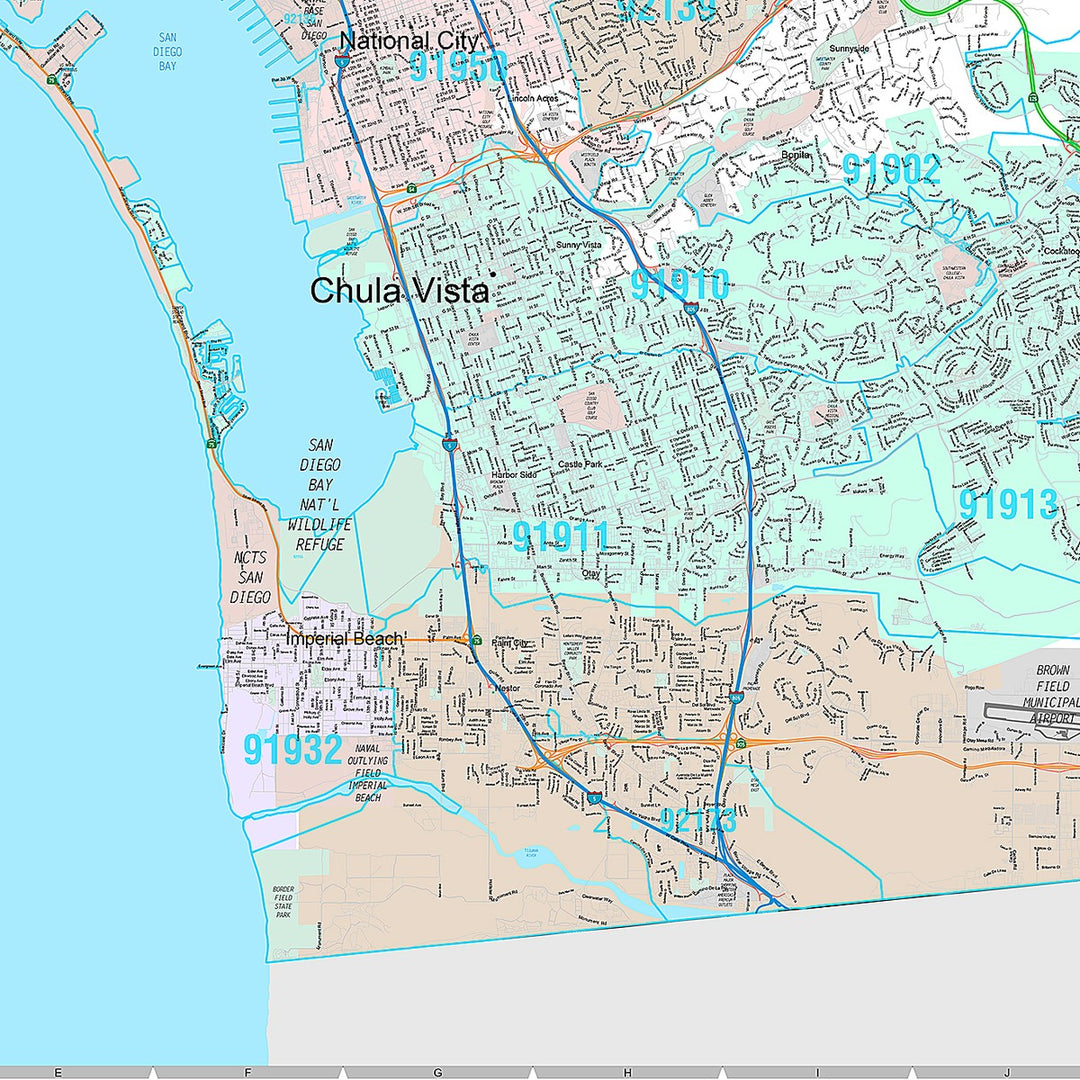Select ZIP code 91913 label
Viewport: 1080px width, 1080px height.
(1008, 505)
